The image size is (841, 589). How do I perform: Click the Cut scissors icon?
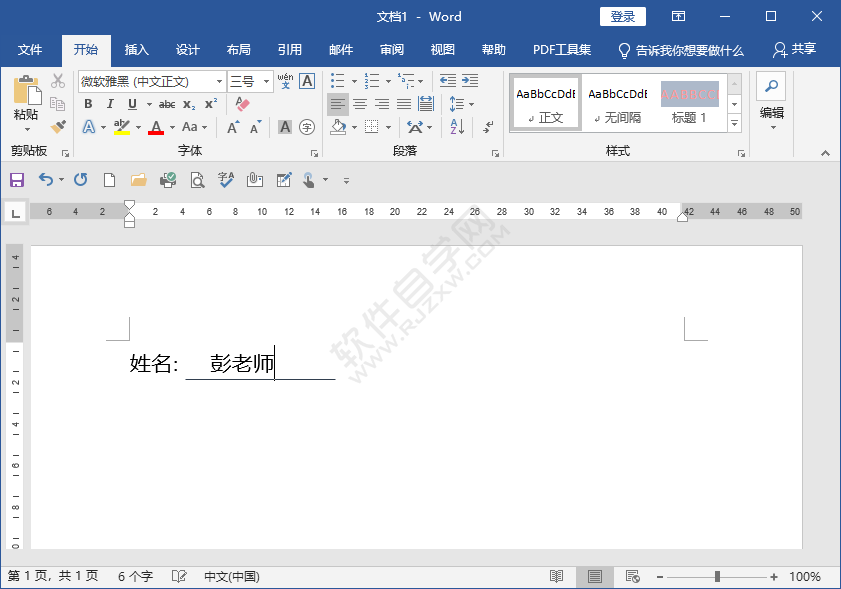(58, 81)
